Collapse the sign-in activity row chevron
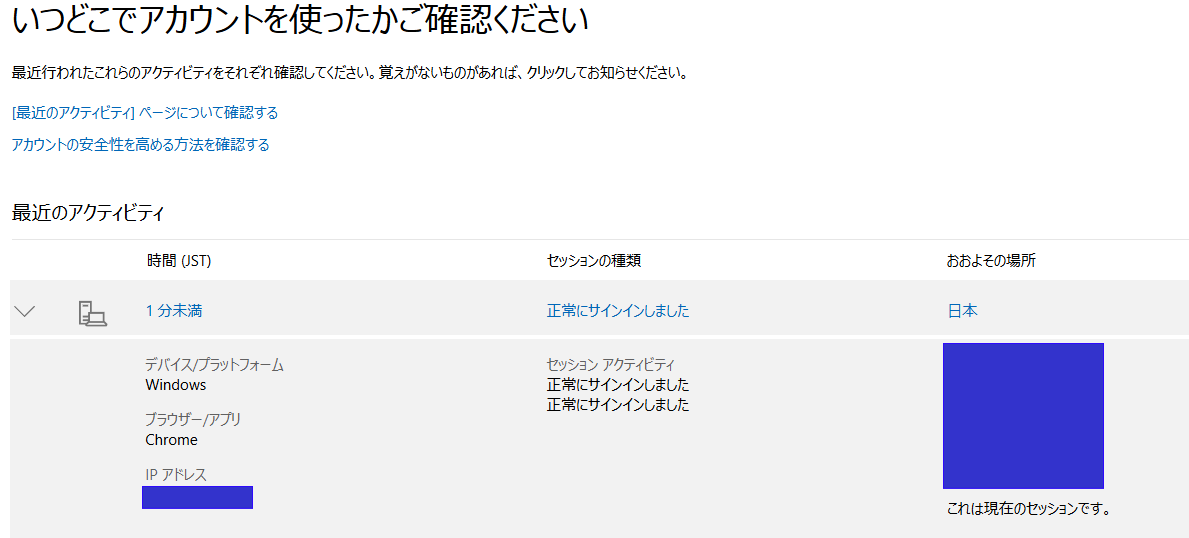 25,311
